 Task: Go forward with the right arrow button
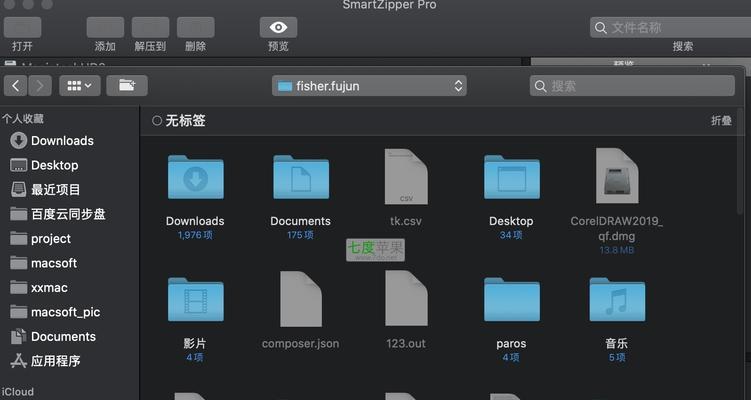click(40, 86)
